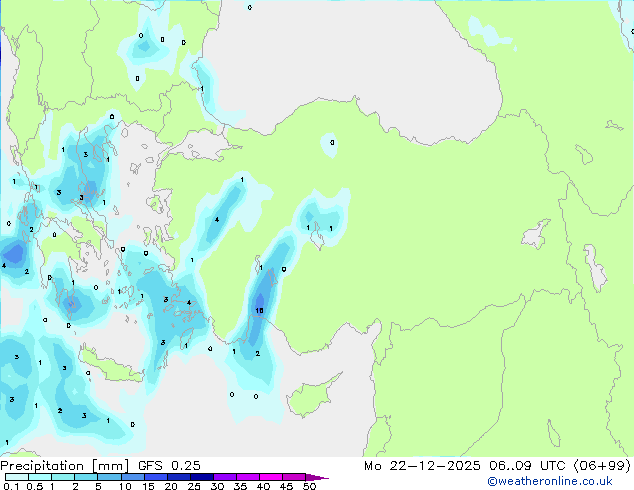Image resolution: width=634 pixels, height=490 pixels.
Task: Click the "4" value over western Turkey
Action: [217, 220]
